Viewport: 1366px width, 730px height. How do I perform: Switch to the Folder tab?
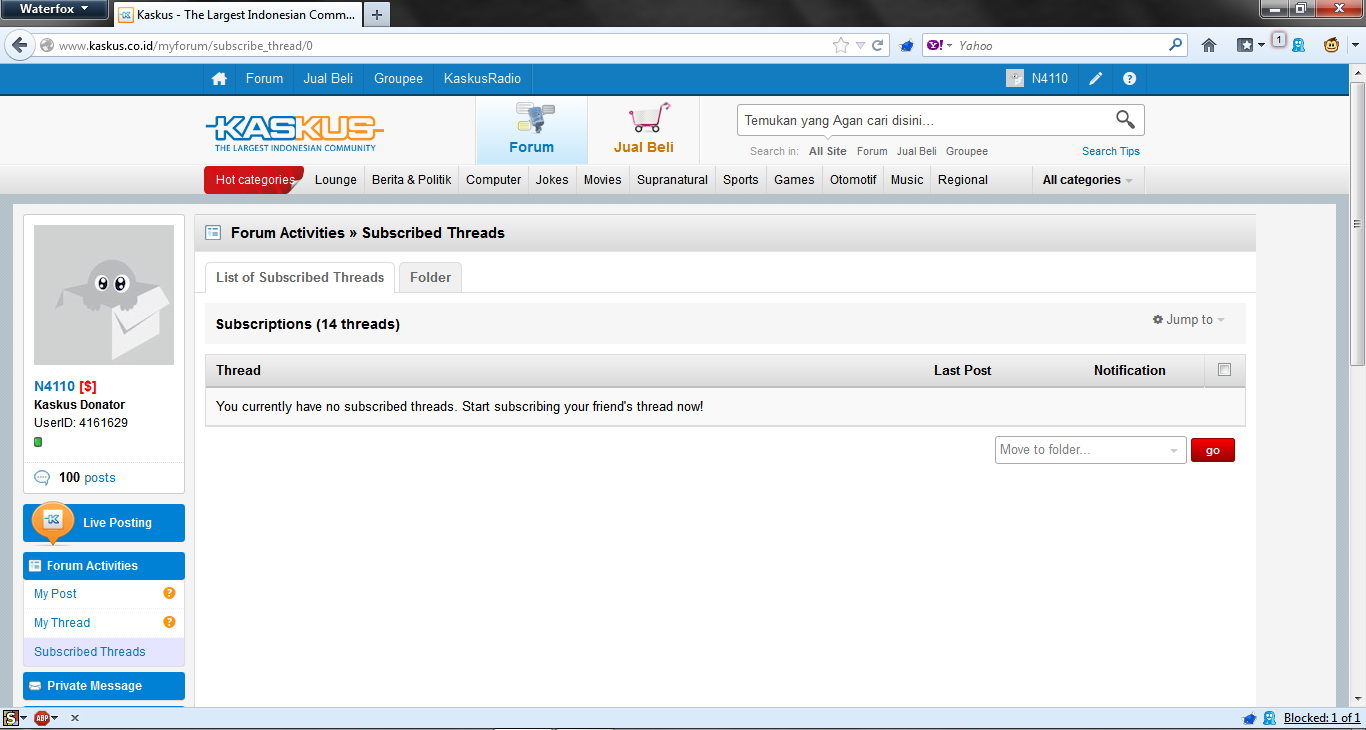(x=430, y=277)
